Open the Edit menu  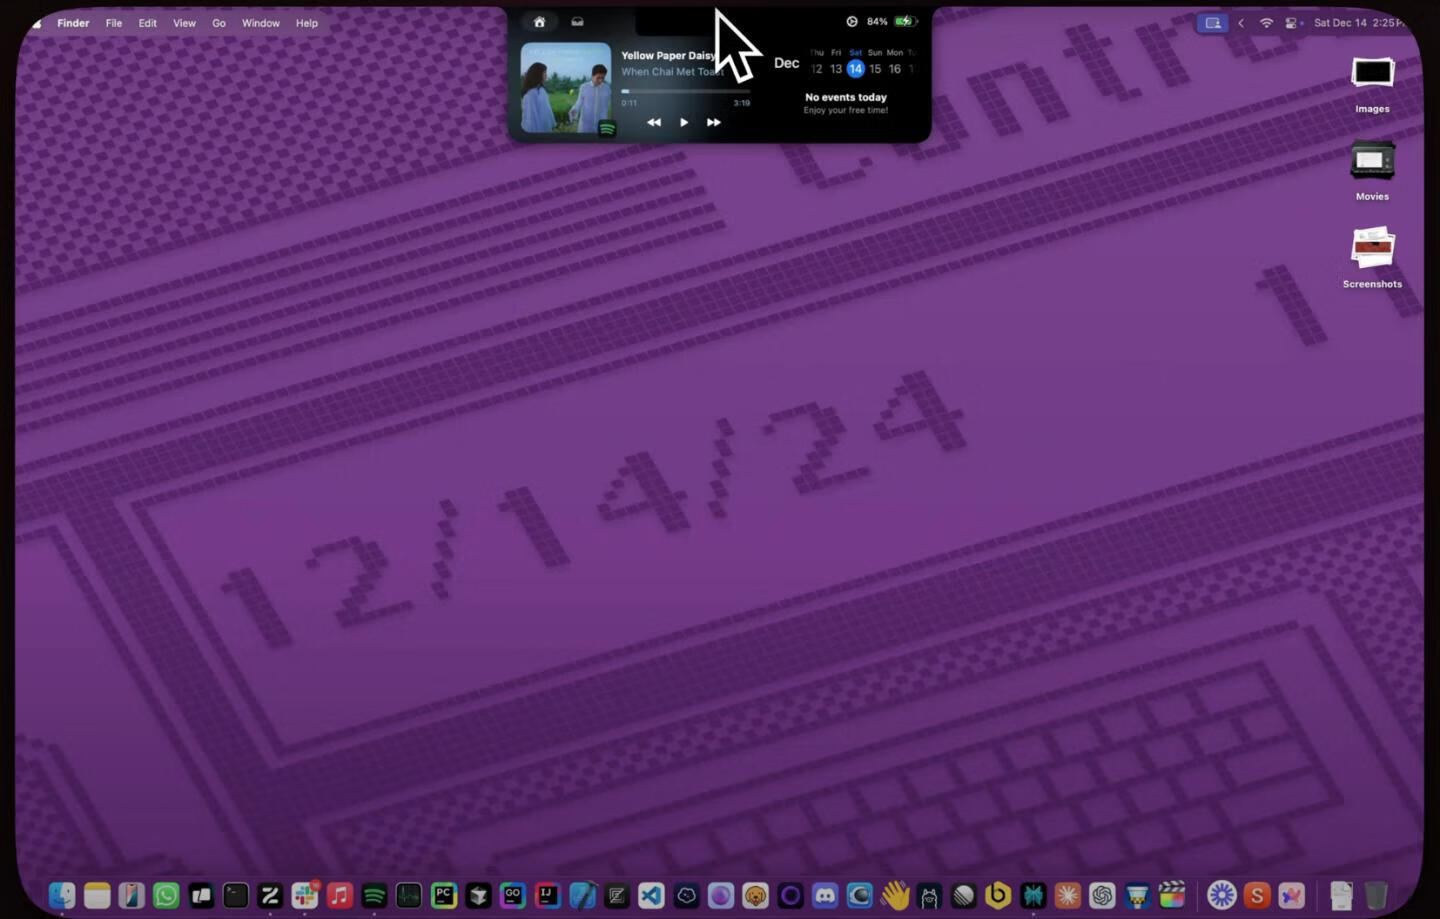point(147,23)
